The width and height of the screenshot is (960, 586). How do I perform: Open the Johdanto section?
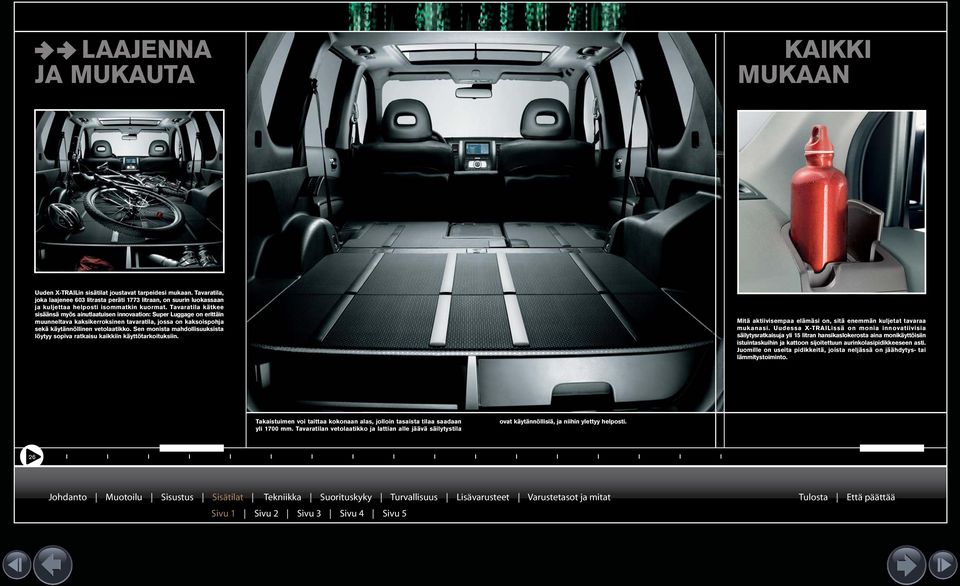(68, 497)
